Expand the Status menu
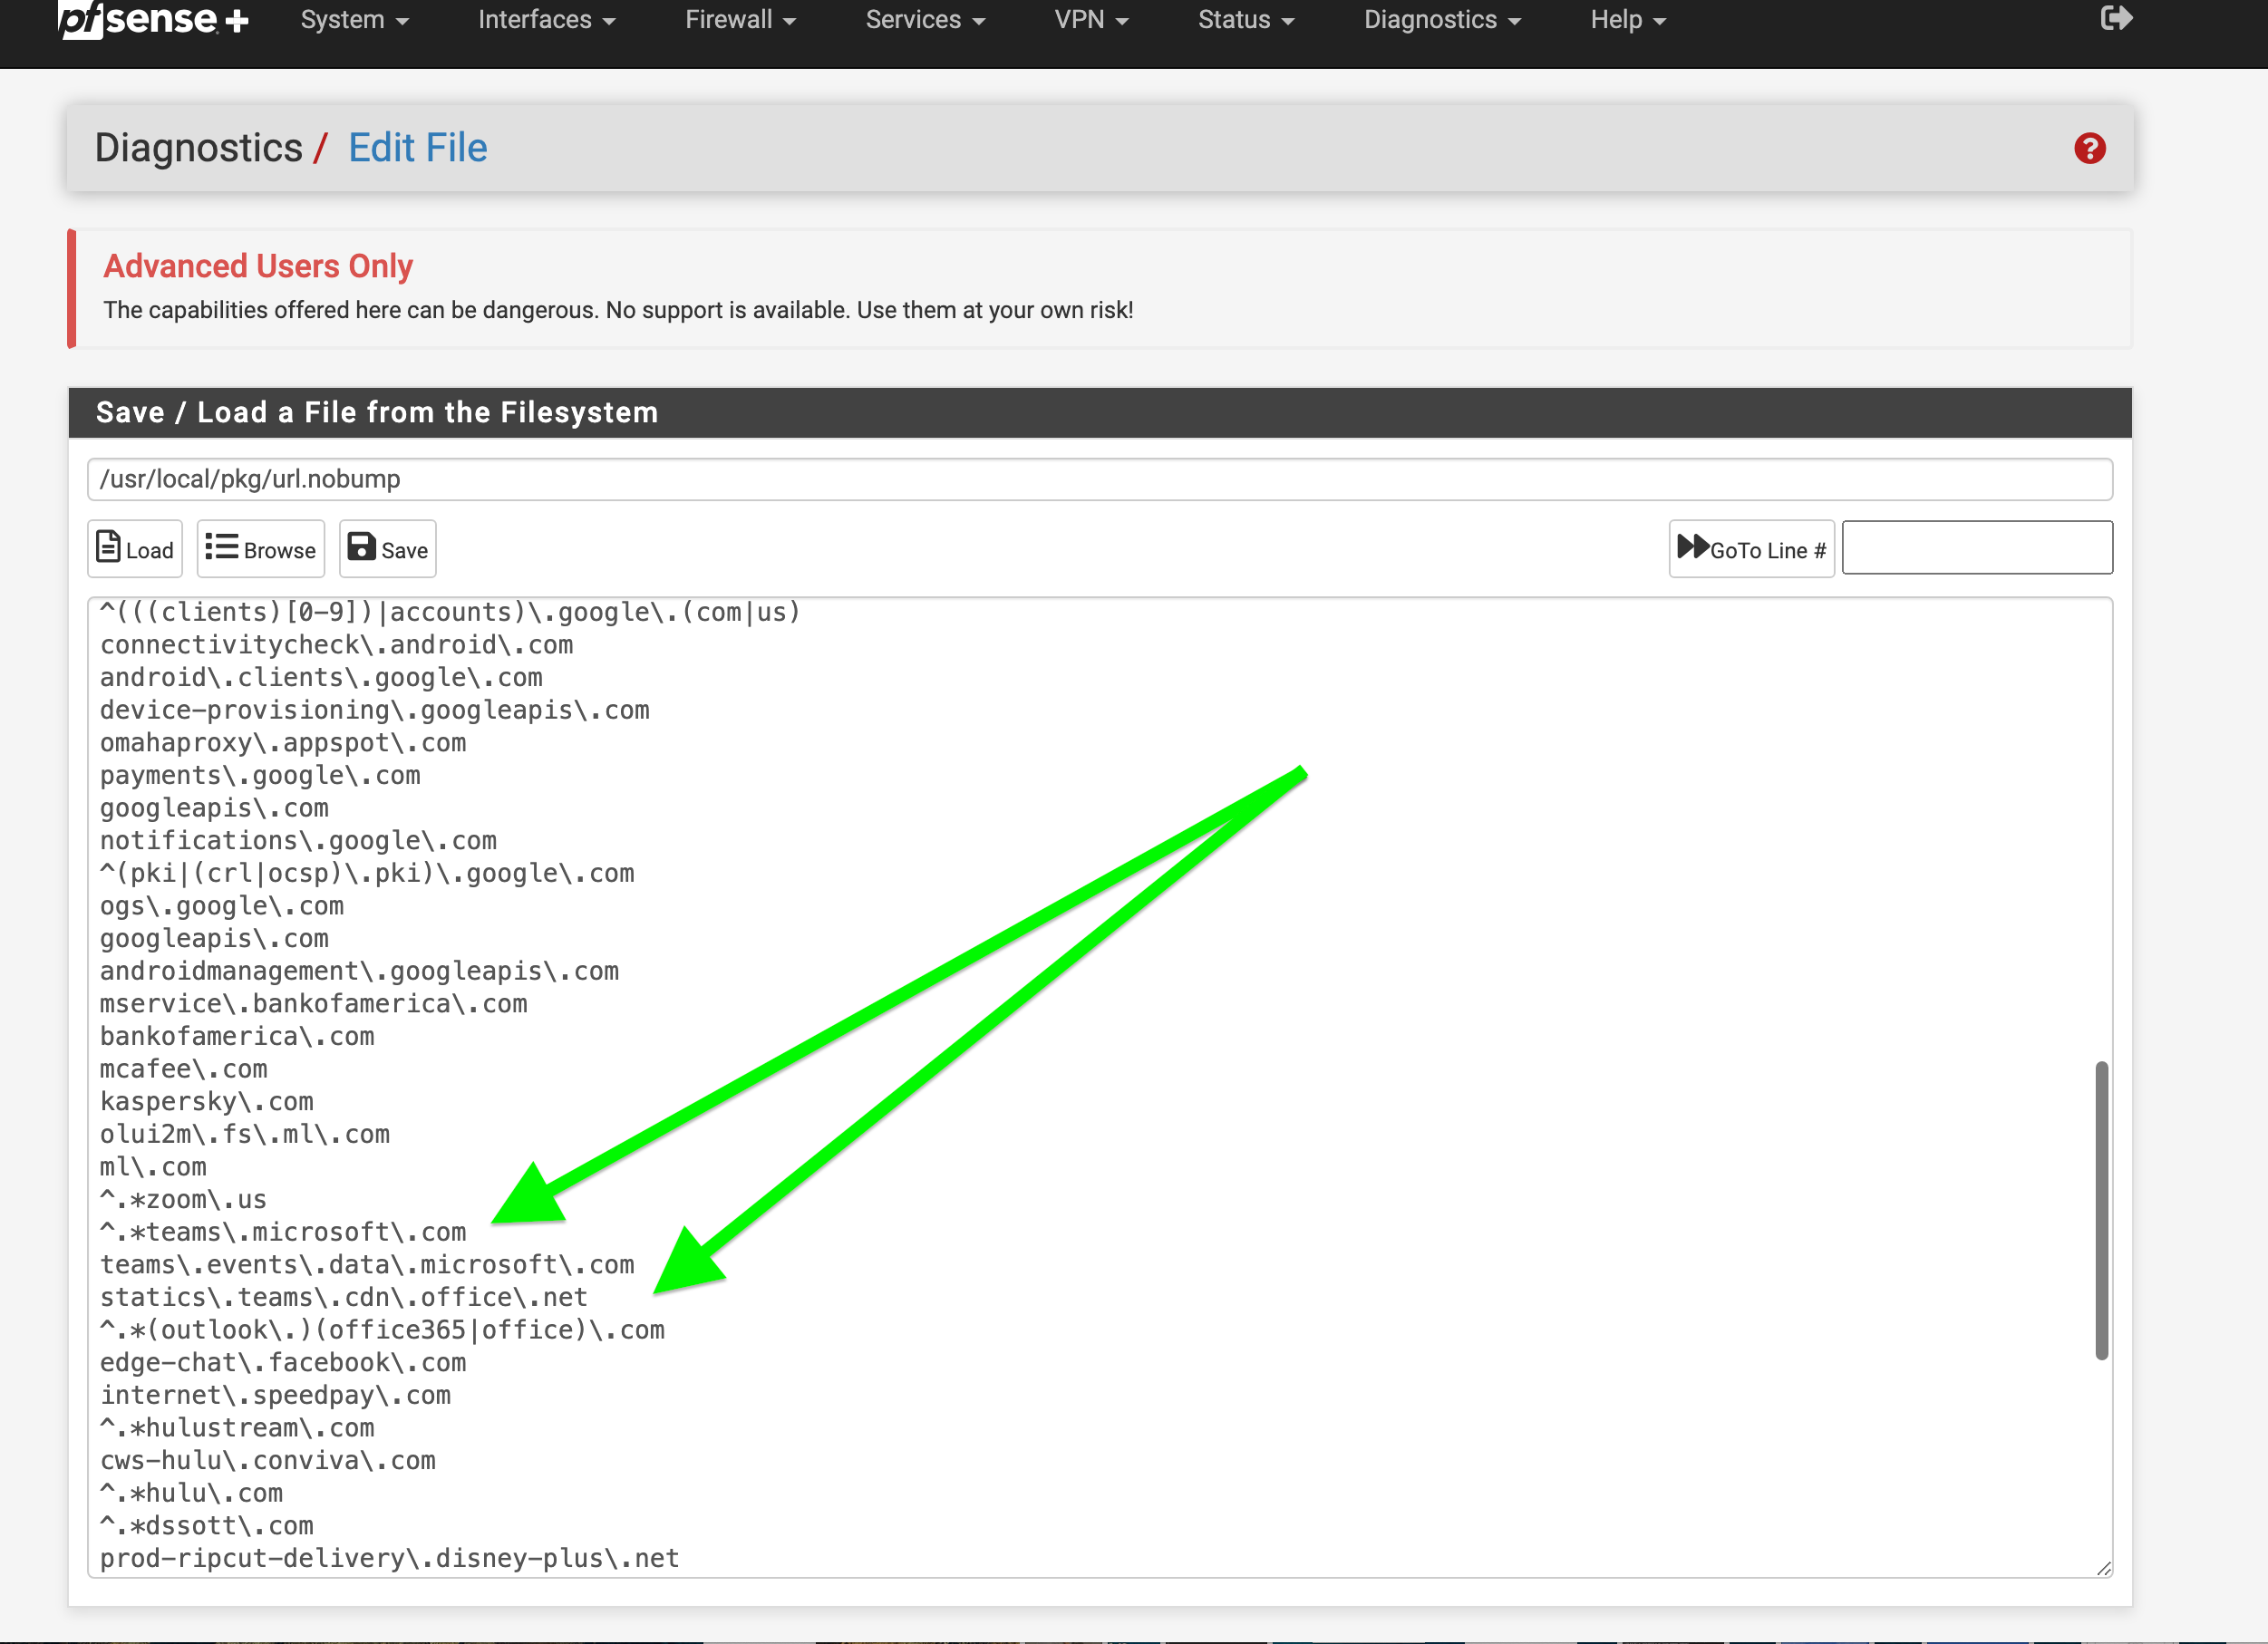Viewport: 2268px width, 1644px height. pos(1246,20)
